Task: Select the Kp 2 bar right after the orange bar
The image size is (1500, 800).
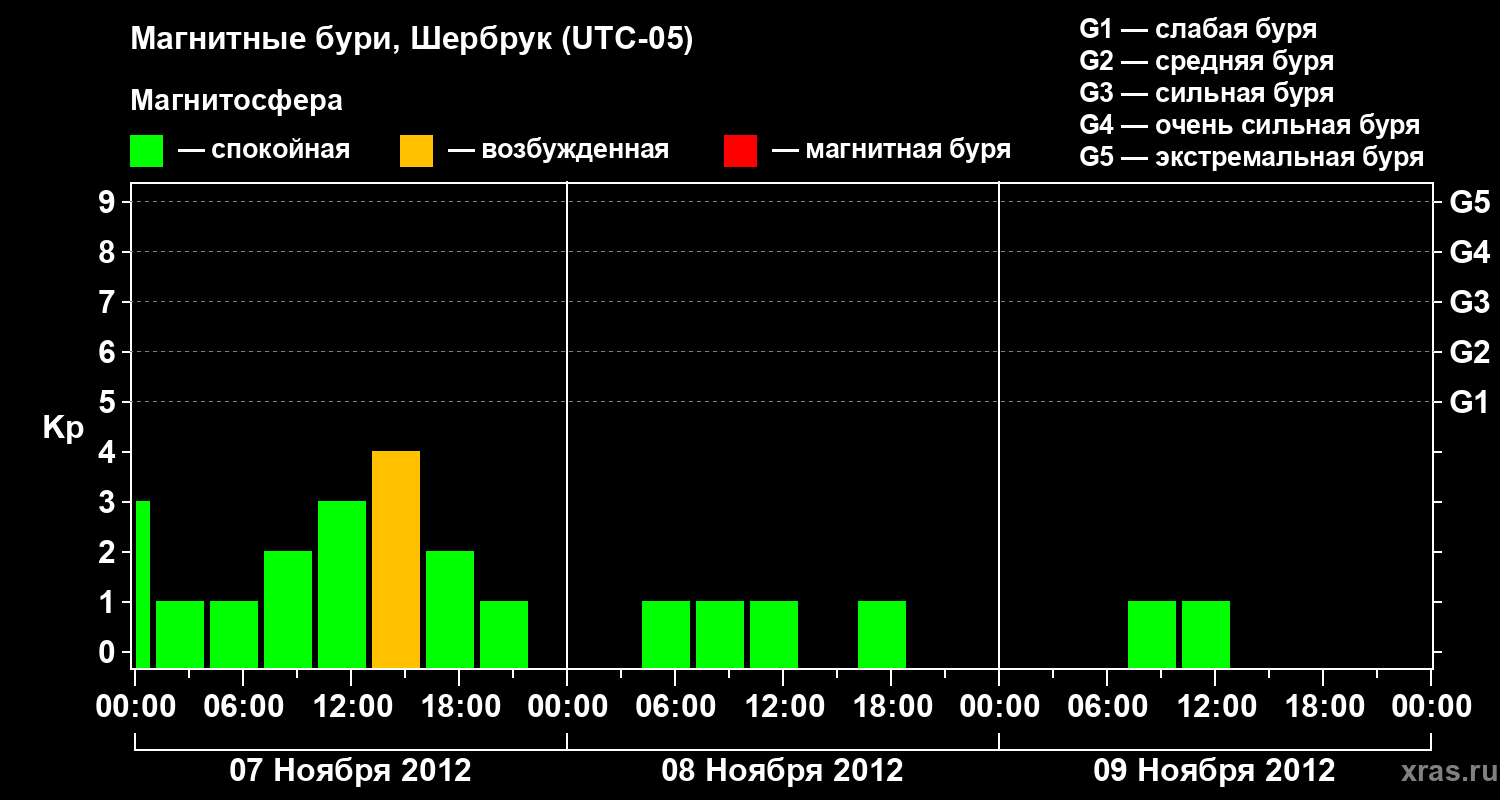Action: click(x=450, y=609)
